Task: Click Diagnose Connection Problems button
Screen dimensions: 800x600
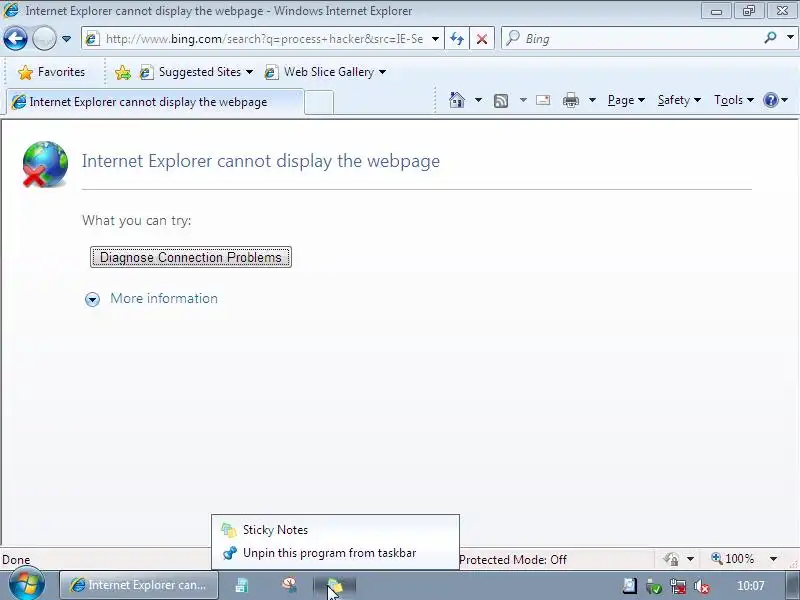Action: click(x=191, y=257)
